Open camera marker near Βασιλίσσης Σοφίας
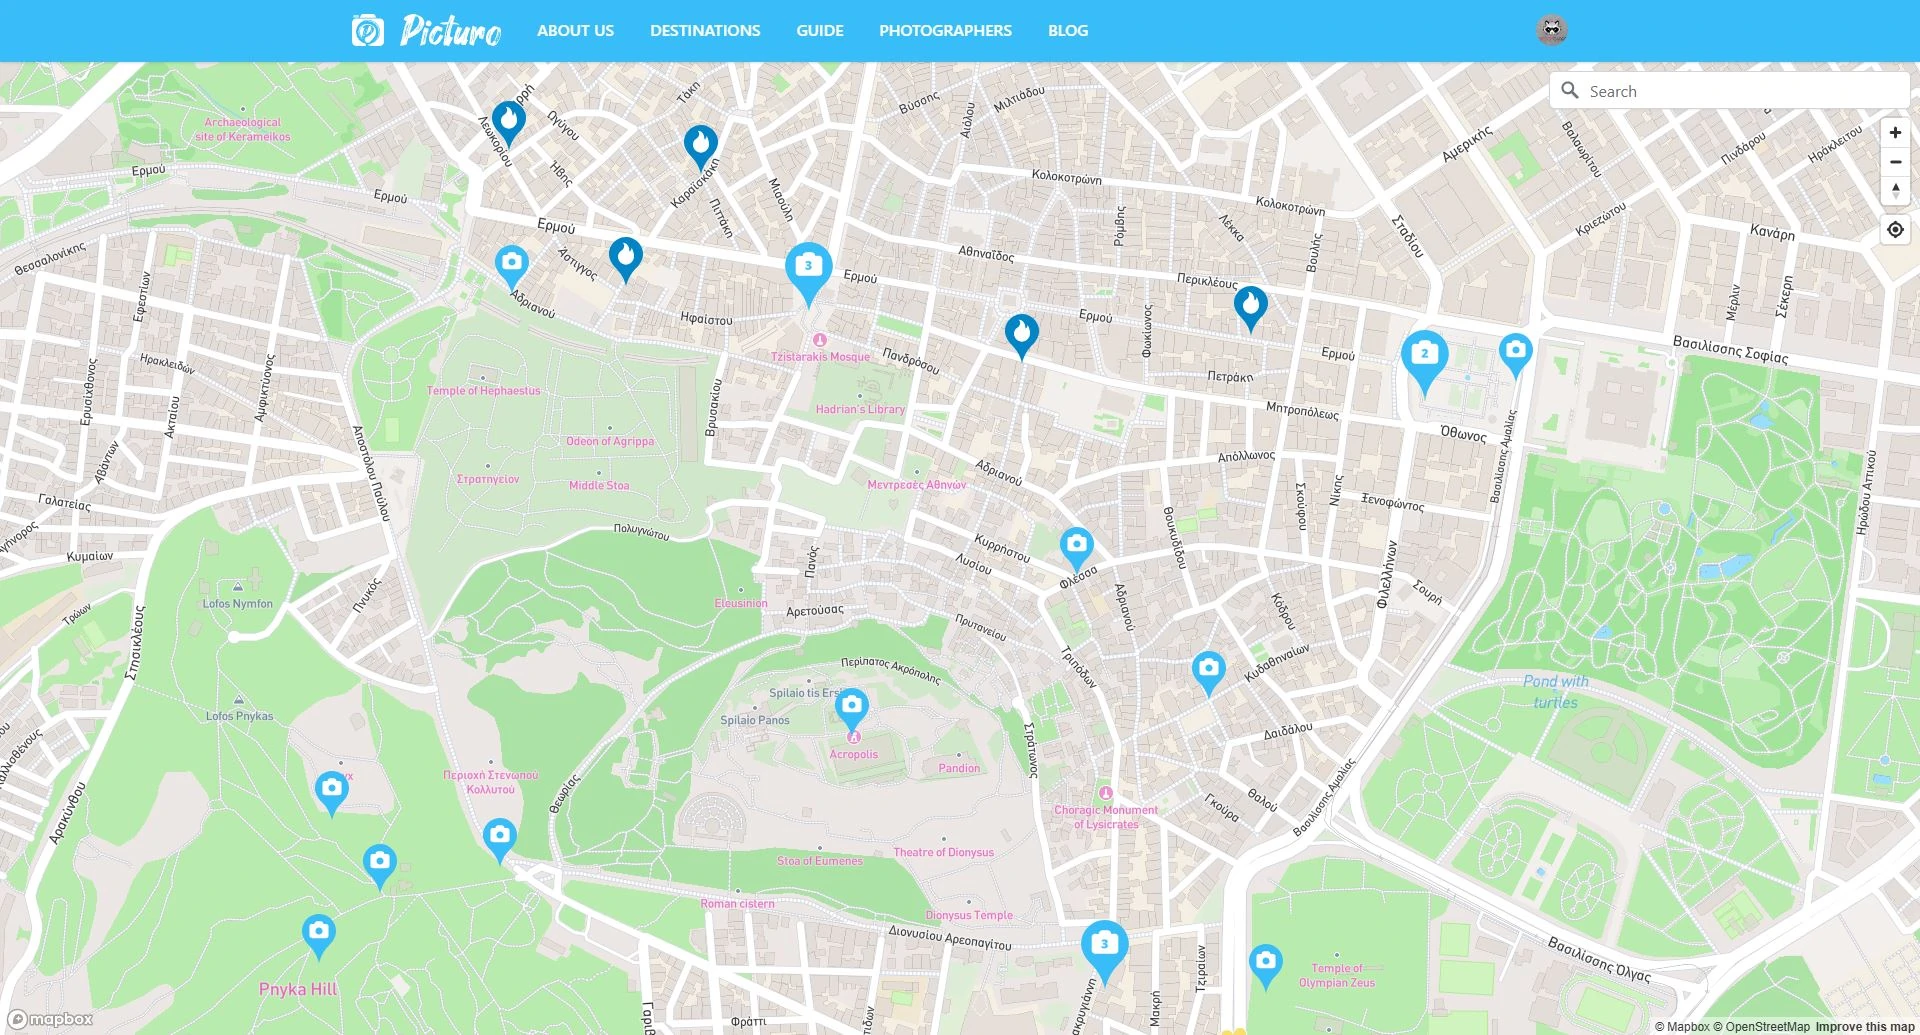 pyautogui.click(x=1516, y=354)
